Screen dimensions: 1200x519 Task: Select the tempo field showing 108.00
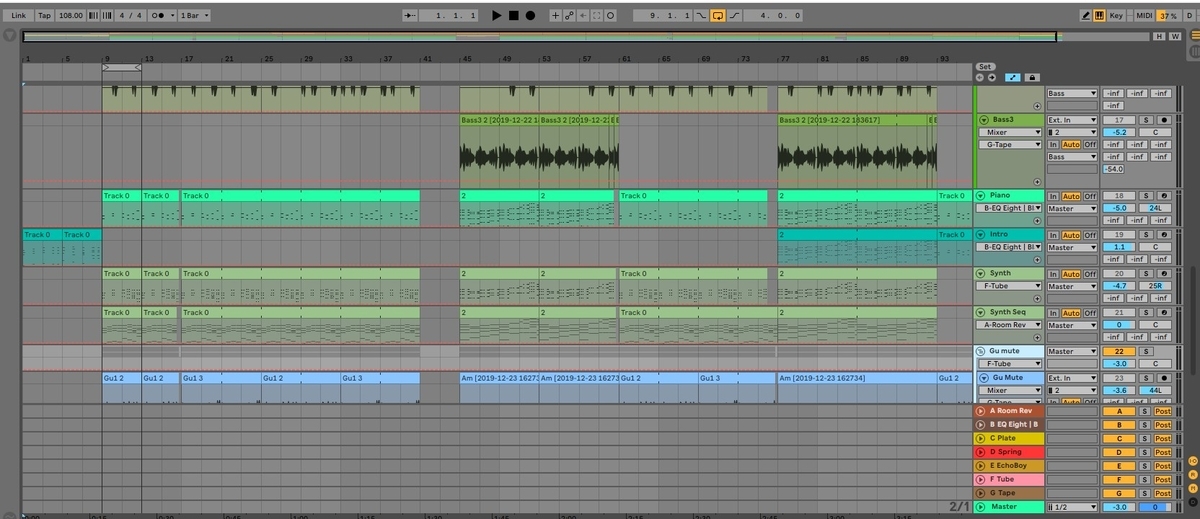71,16
